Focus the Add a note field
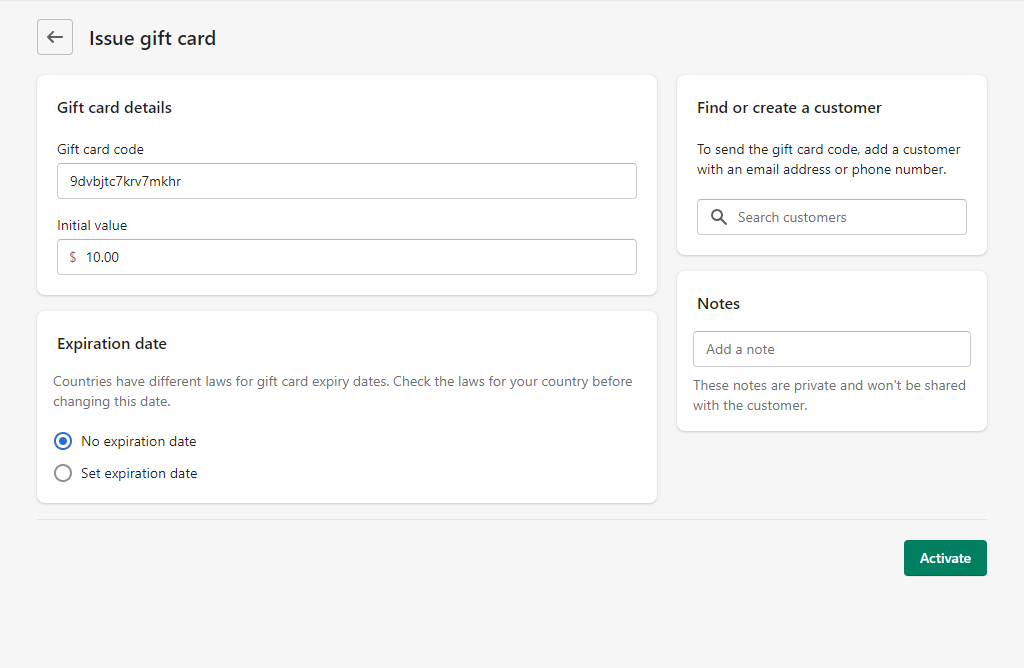Viewport: 1024px width, 668px height. point(832,349)
